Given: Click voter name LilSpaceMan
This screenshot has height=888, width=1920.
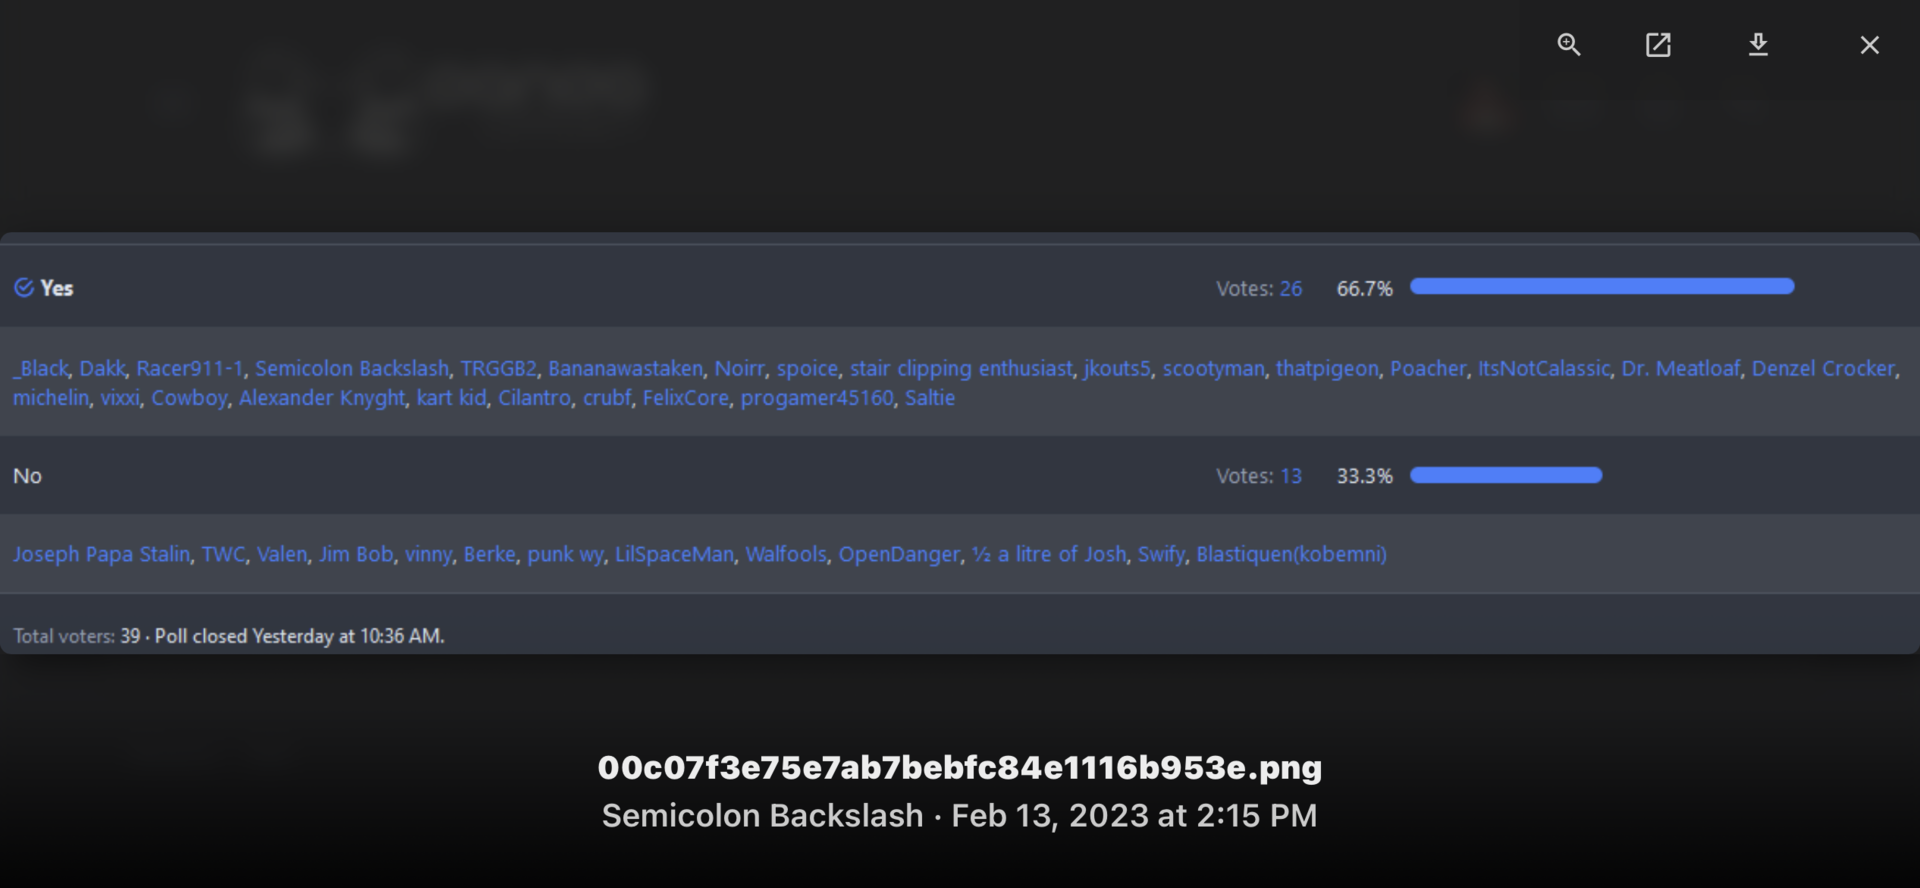Looking at the screenshot, I should tap(674, 555).
